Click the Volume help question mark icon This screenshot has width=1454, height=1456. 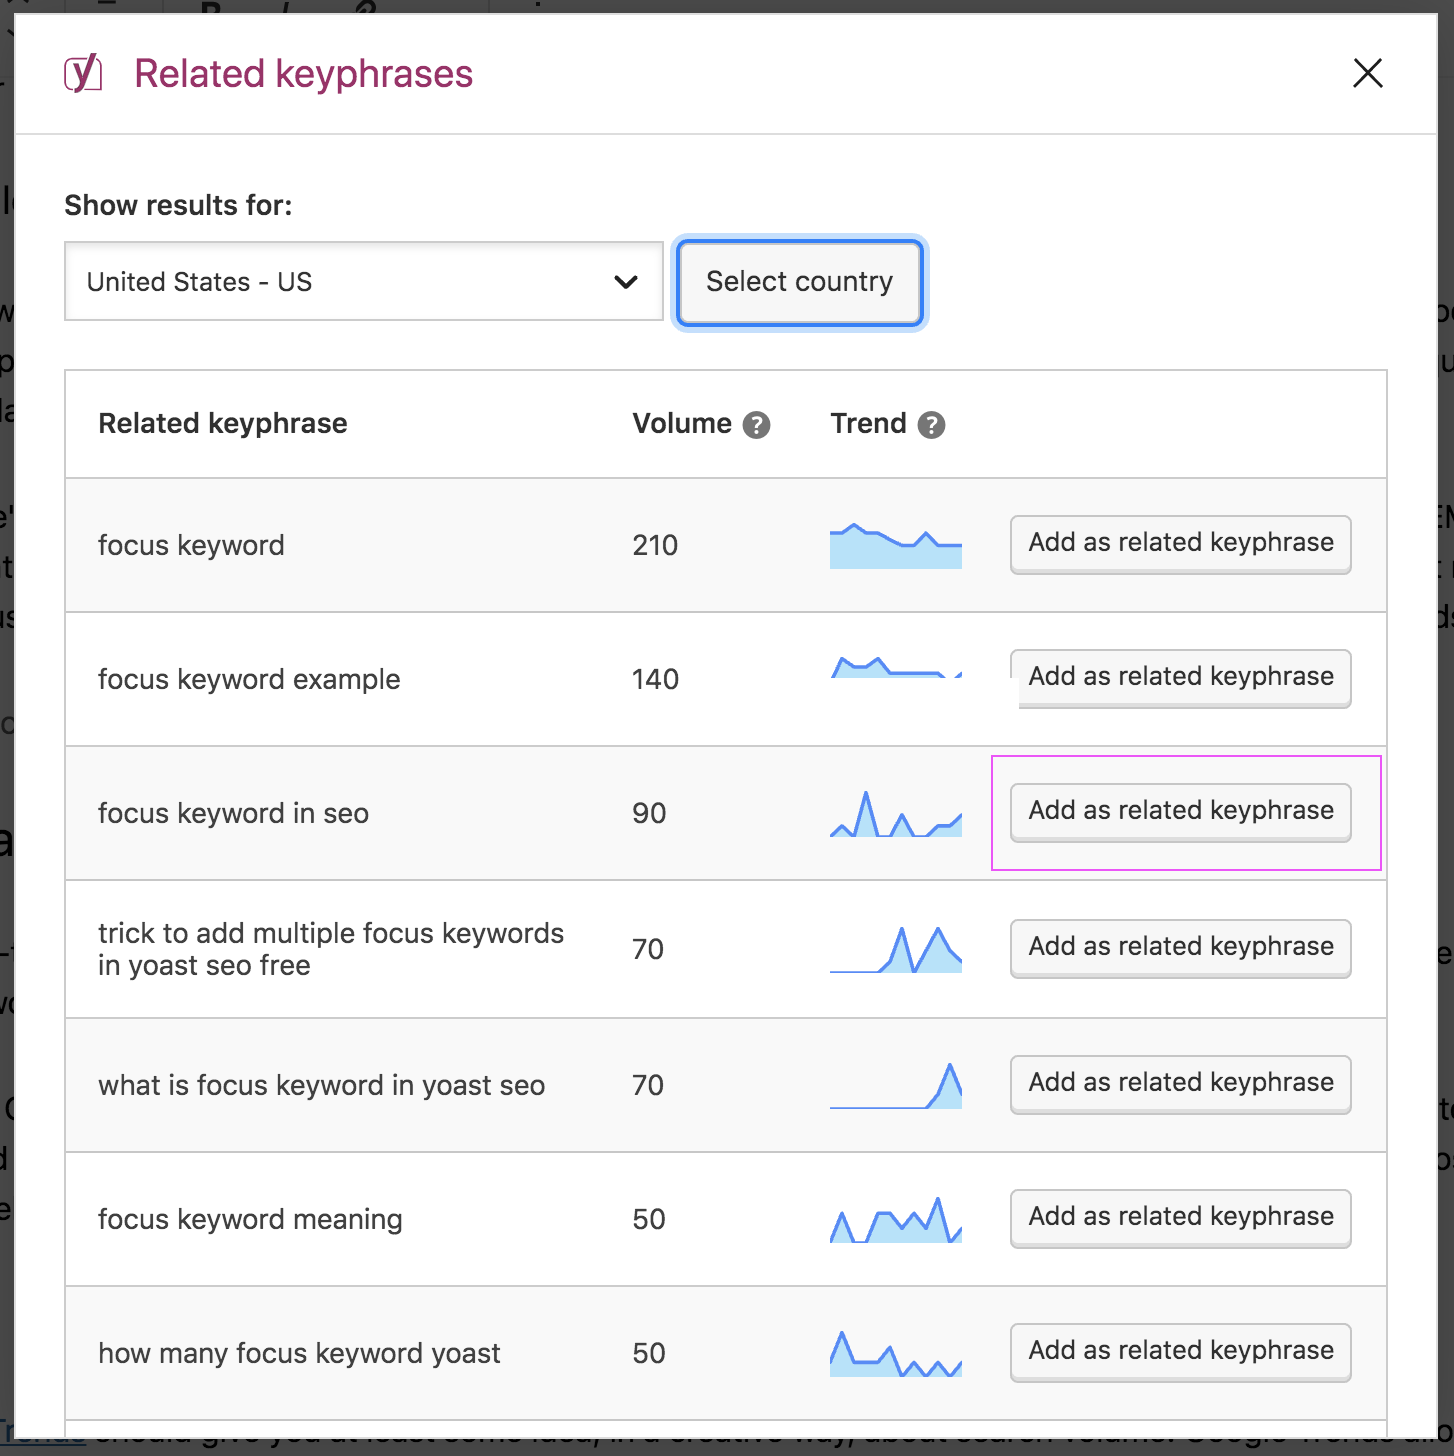(x=757, y=425)
